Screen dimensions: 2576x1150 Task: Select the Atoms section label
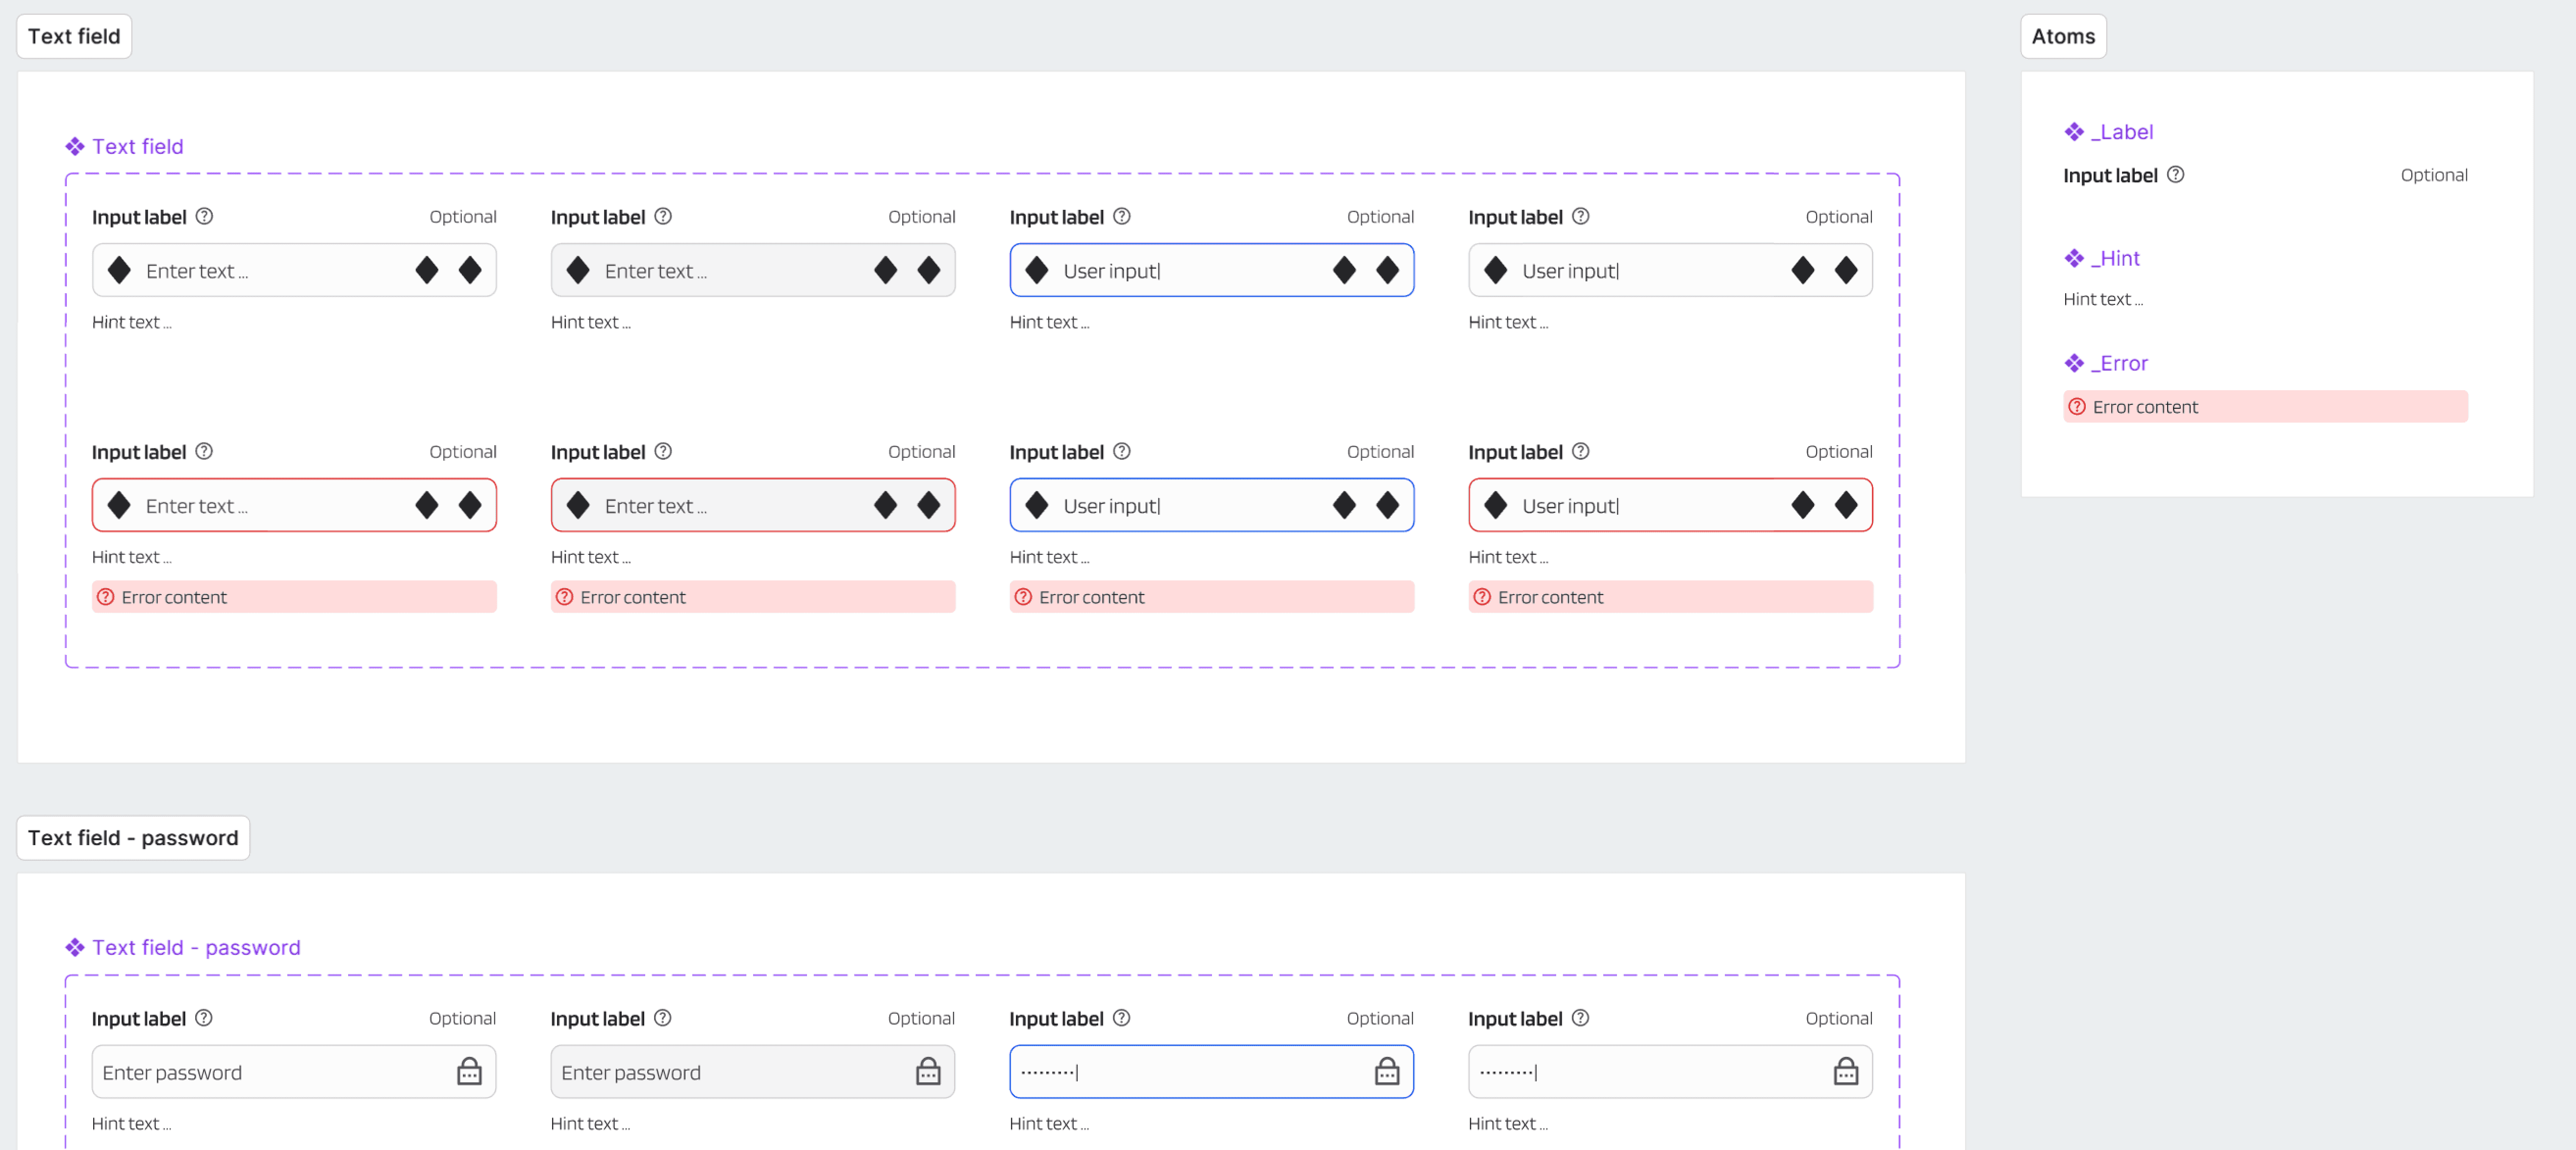pyautogui.click(x=2063, y=36)
